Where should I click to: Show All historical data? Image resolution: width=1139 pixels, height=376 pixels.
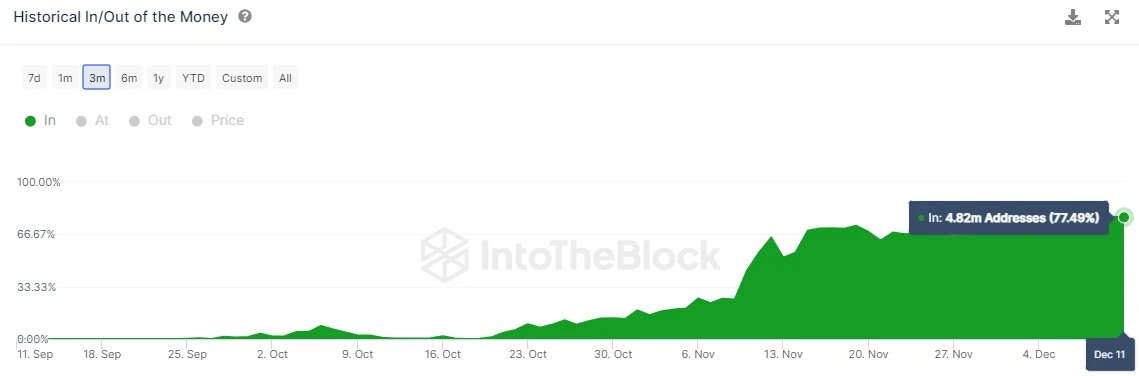(x=285, y=78)
